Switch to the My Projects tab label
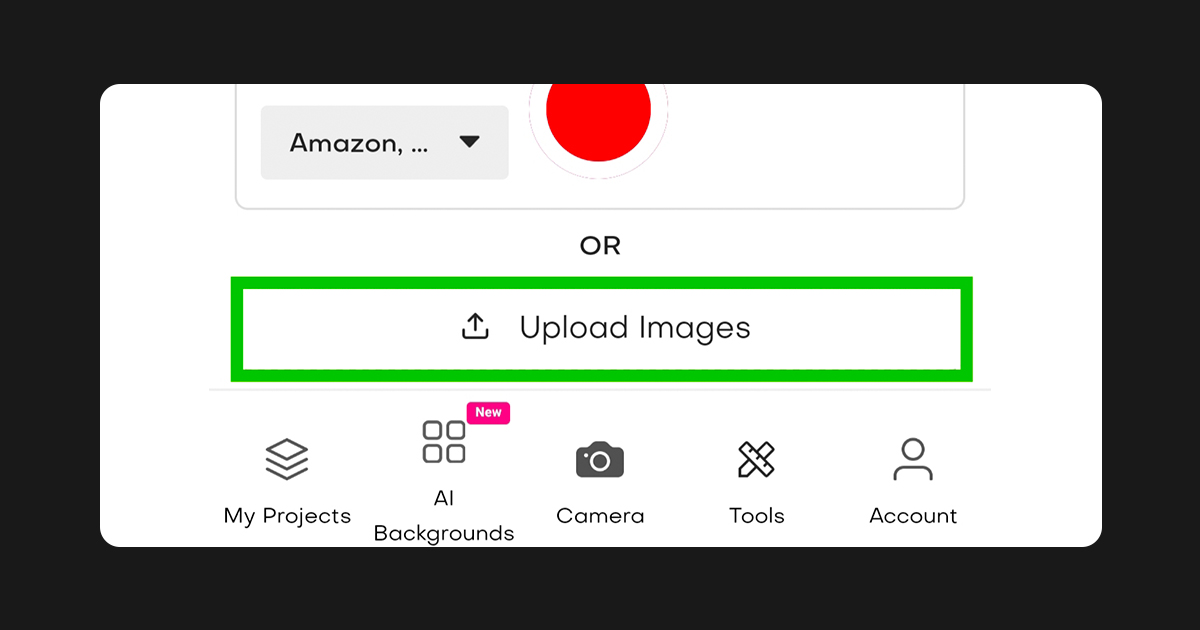The image size is (1200, 630). point(287,516)
